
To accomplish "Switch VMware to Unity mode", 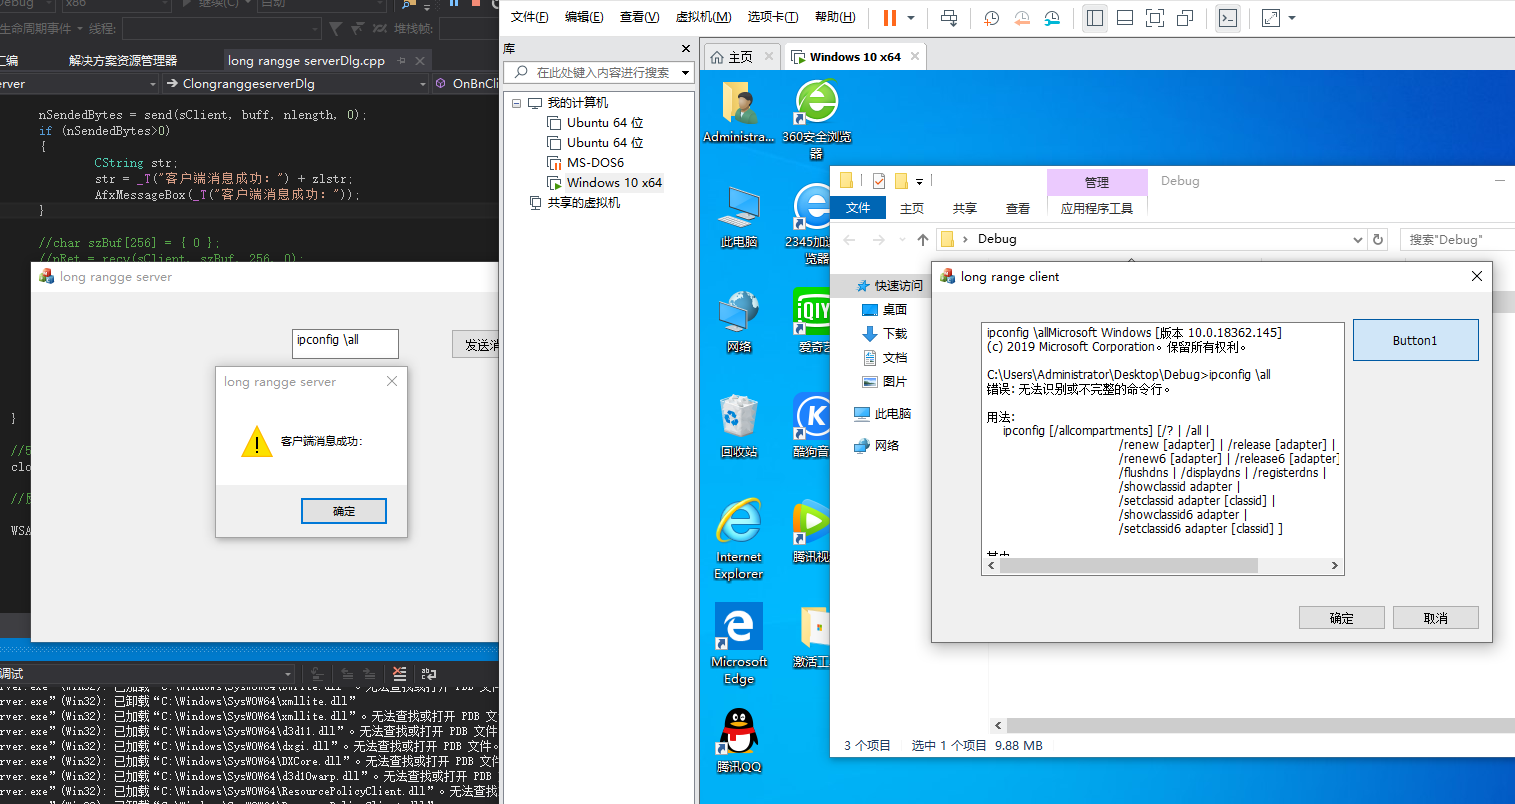I will point(1185,17).
